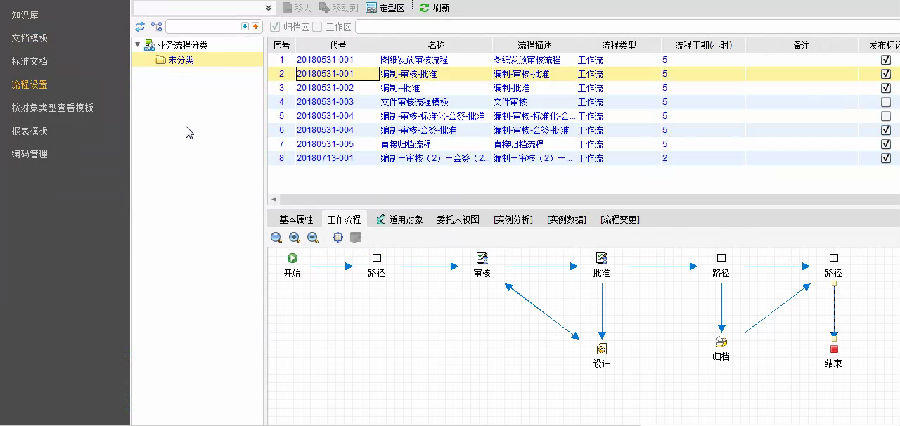Click the first zoom magnifier icon above workflow canvas
Viewport: 900px width, 426px height.
[276, 238]
